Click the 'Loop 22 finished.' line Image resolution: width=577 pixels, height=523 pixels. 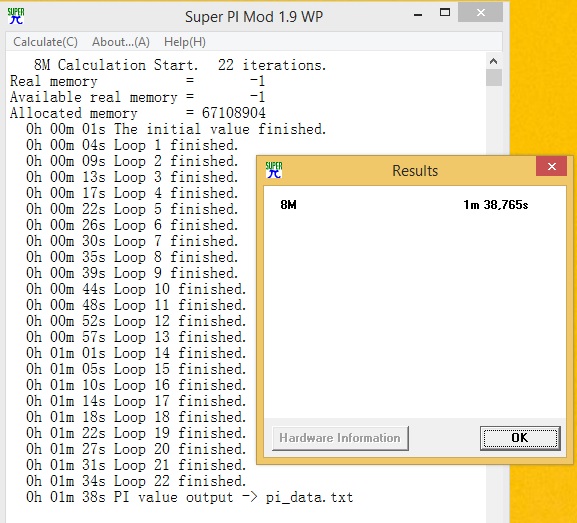pyautogui.click(x=136, y=481)
